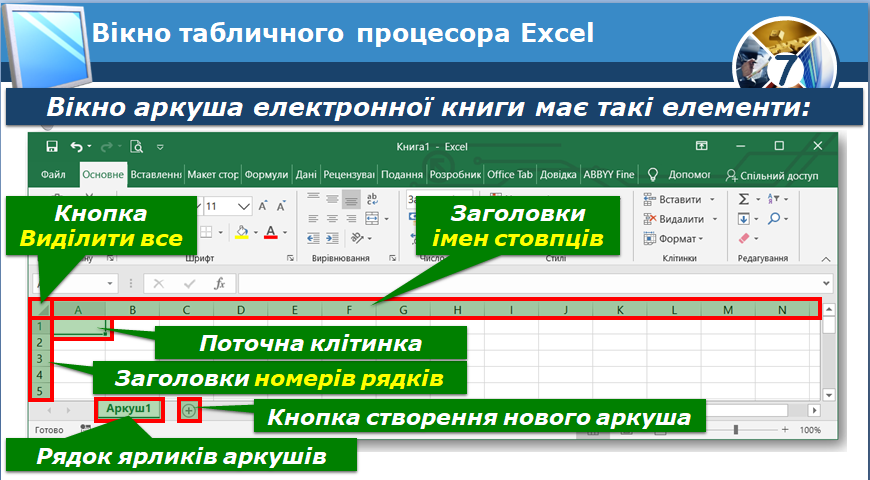Image resolution: width=870 pixels, height=480 pixels.
Task: Switch to the Подання ribbon tab
Action: 402,175
